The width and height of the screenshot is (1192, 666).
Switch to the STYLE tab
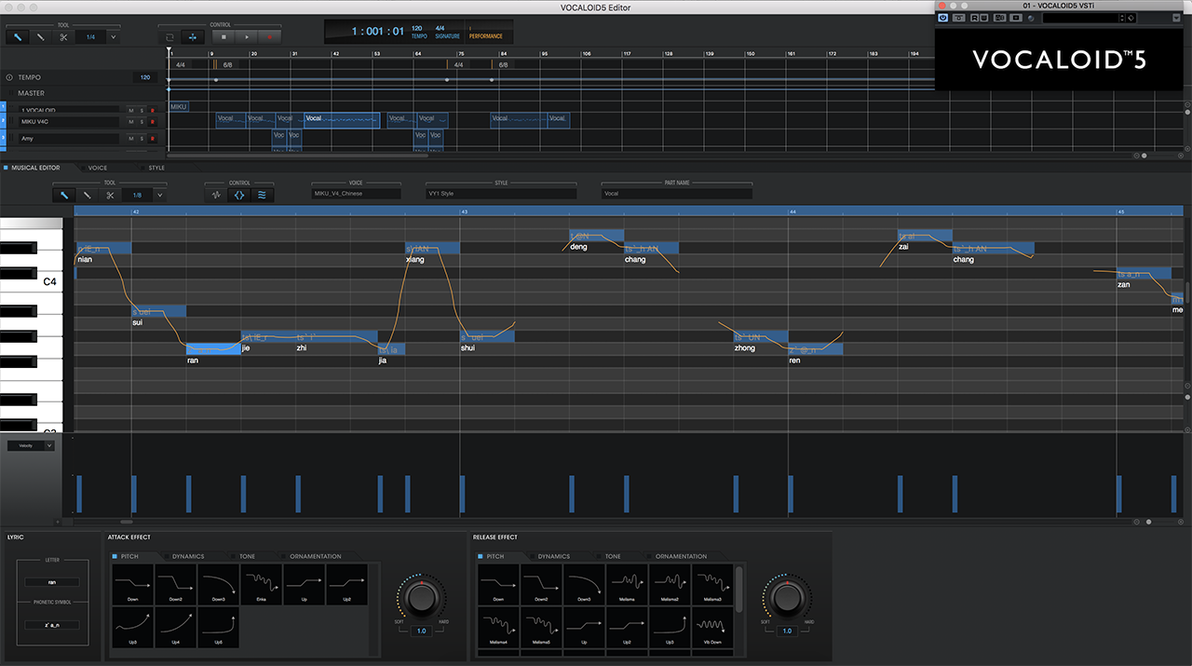[156, 167]
